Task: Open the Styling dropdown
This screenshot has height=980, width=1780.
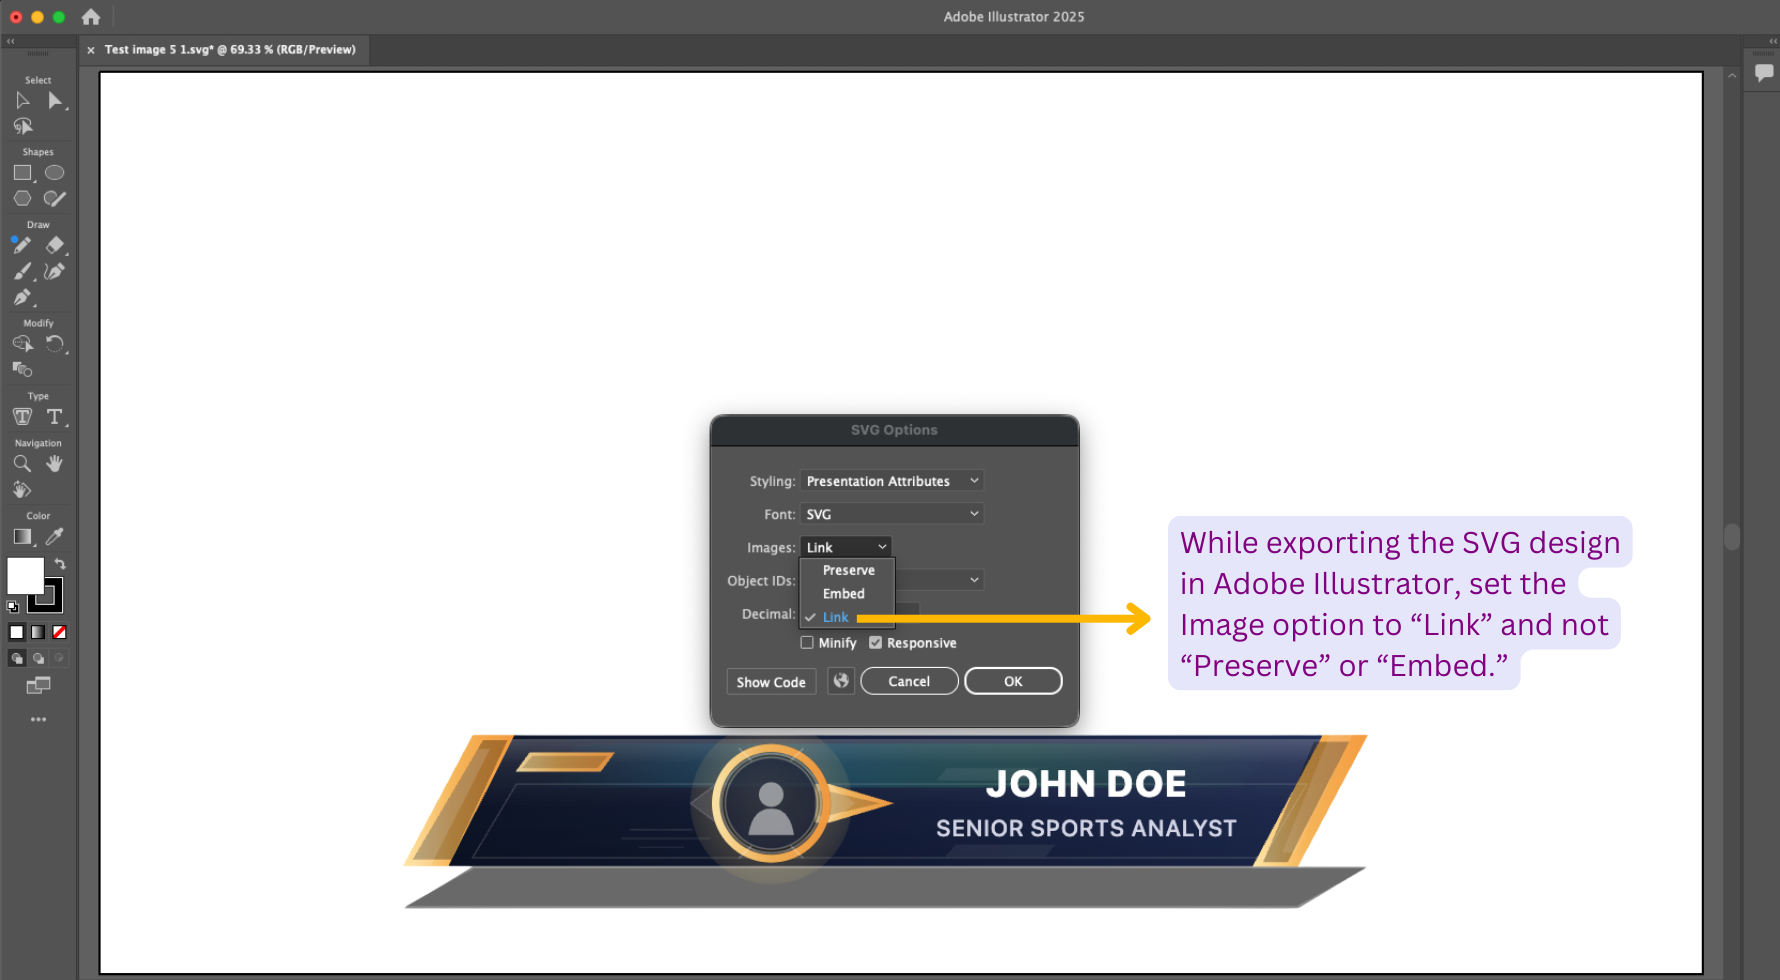Action: point(891,481)
